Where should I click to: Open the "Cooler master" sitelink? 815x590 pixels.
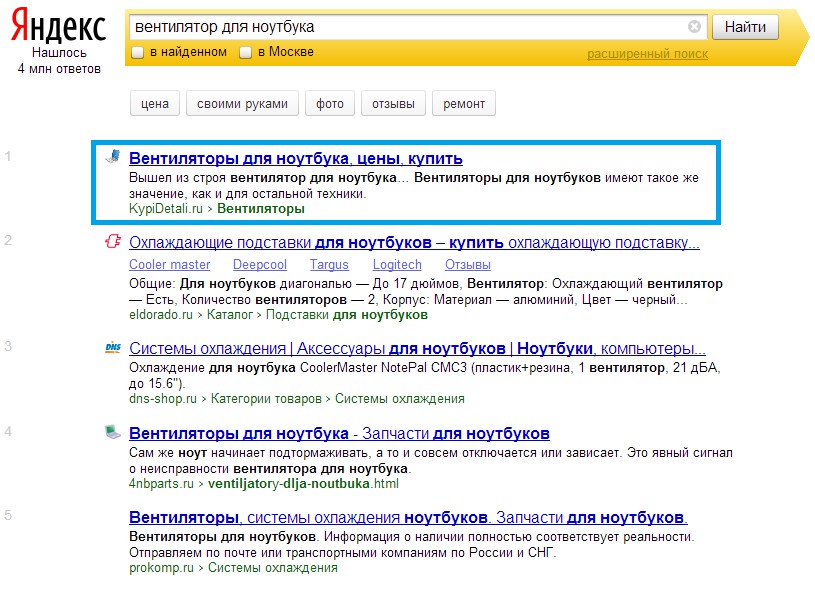tap(170, 265)
